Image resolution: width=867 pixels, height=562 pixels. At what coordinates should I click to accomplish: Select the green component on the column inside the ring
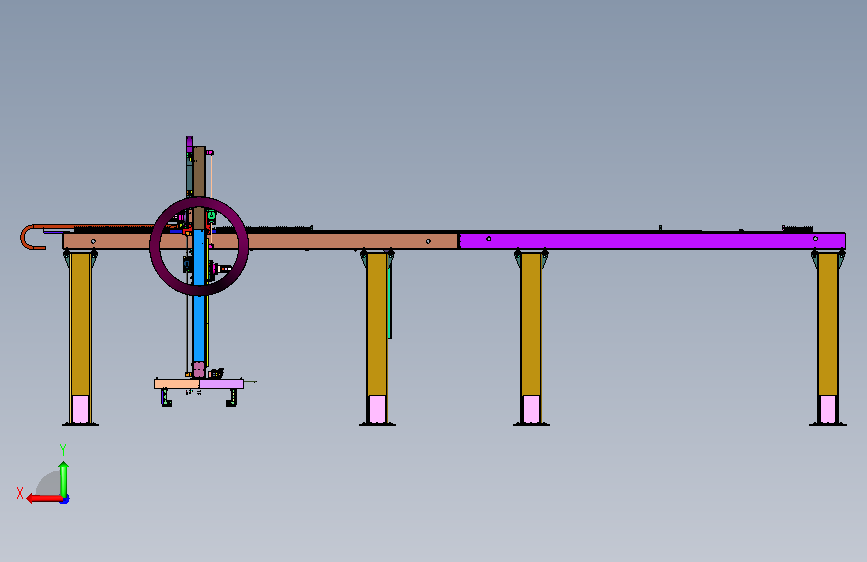point(211,216)
